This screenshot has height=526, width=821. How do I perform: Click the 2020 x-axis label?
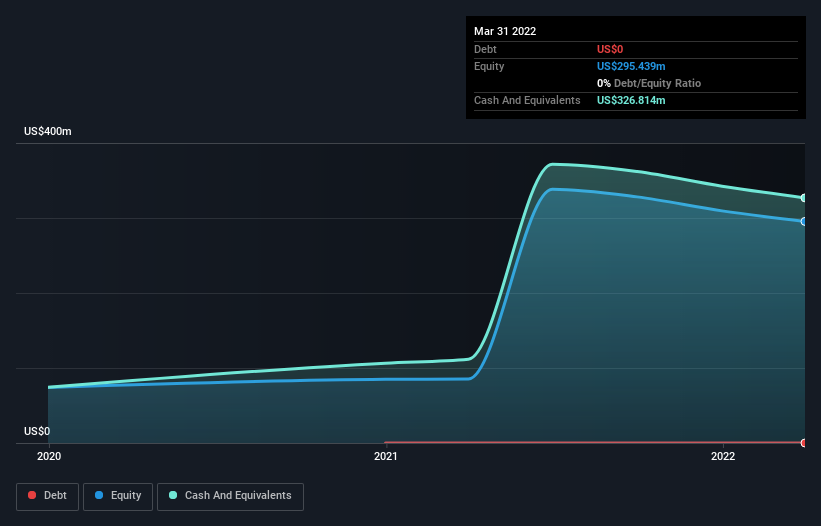49,456
